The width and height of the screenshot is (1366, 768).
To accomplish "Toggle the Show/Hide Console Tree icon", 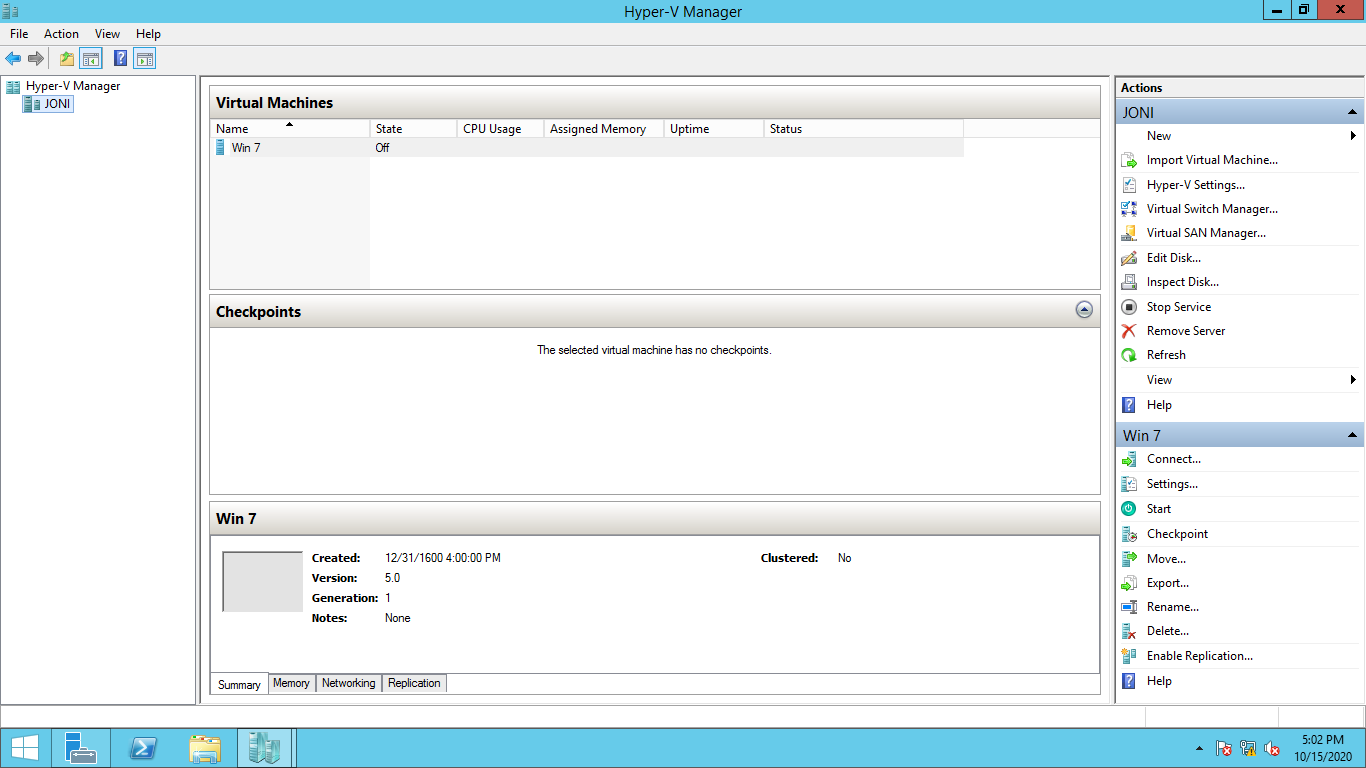I will 91,59.
